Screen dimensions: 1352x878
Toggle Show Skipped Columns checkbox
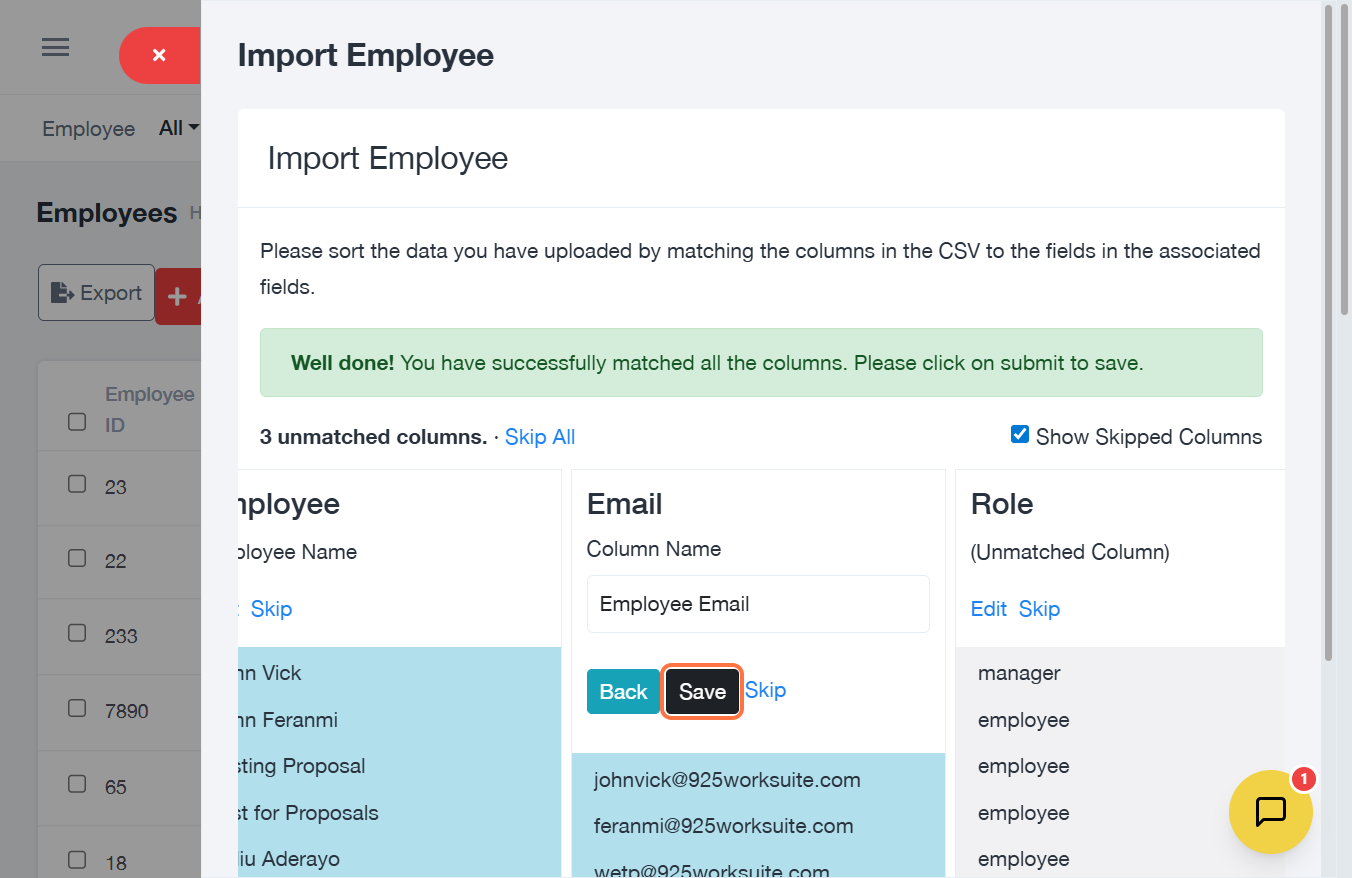pos(1020,435)
